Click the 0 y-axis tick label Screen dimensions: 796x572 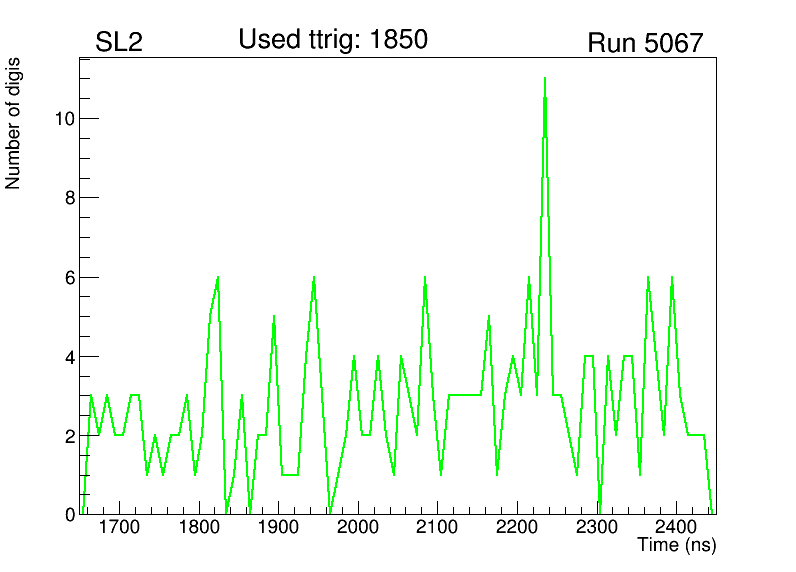pyautogui.click(x=67, y=514)
